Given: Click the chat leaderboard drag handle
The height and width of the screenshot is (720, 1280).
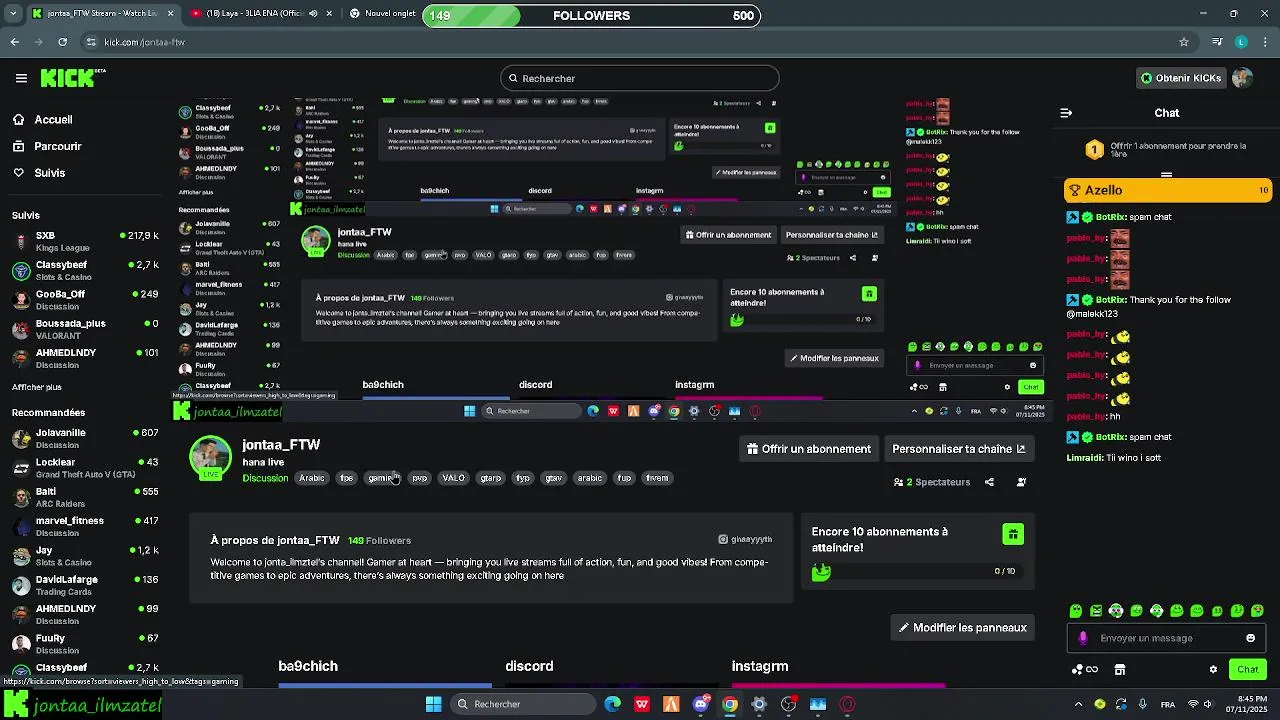Looking at the screenshot, I should pos(1166,174).
